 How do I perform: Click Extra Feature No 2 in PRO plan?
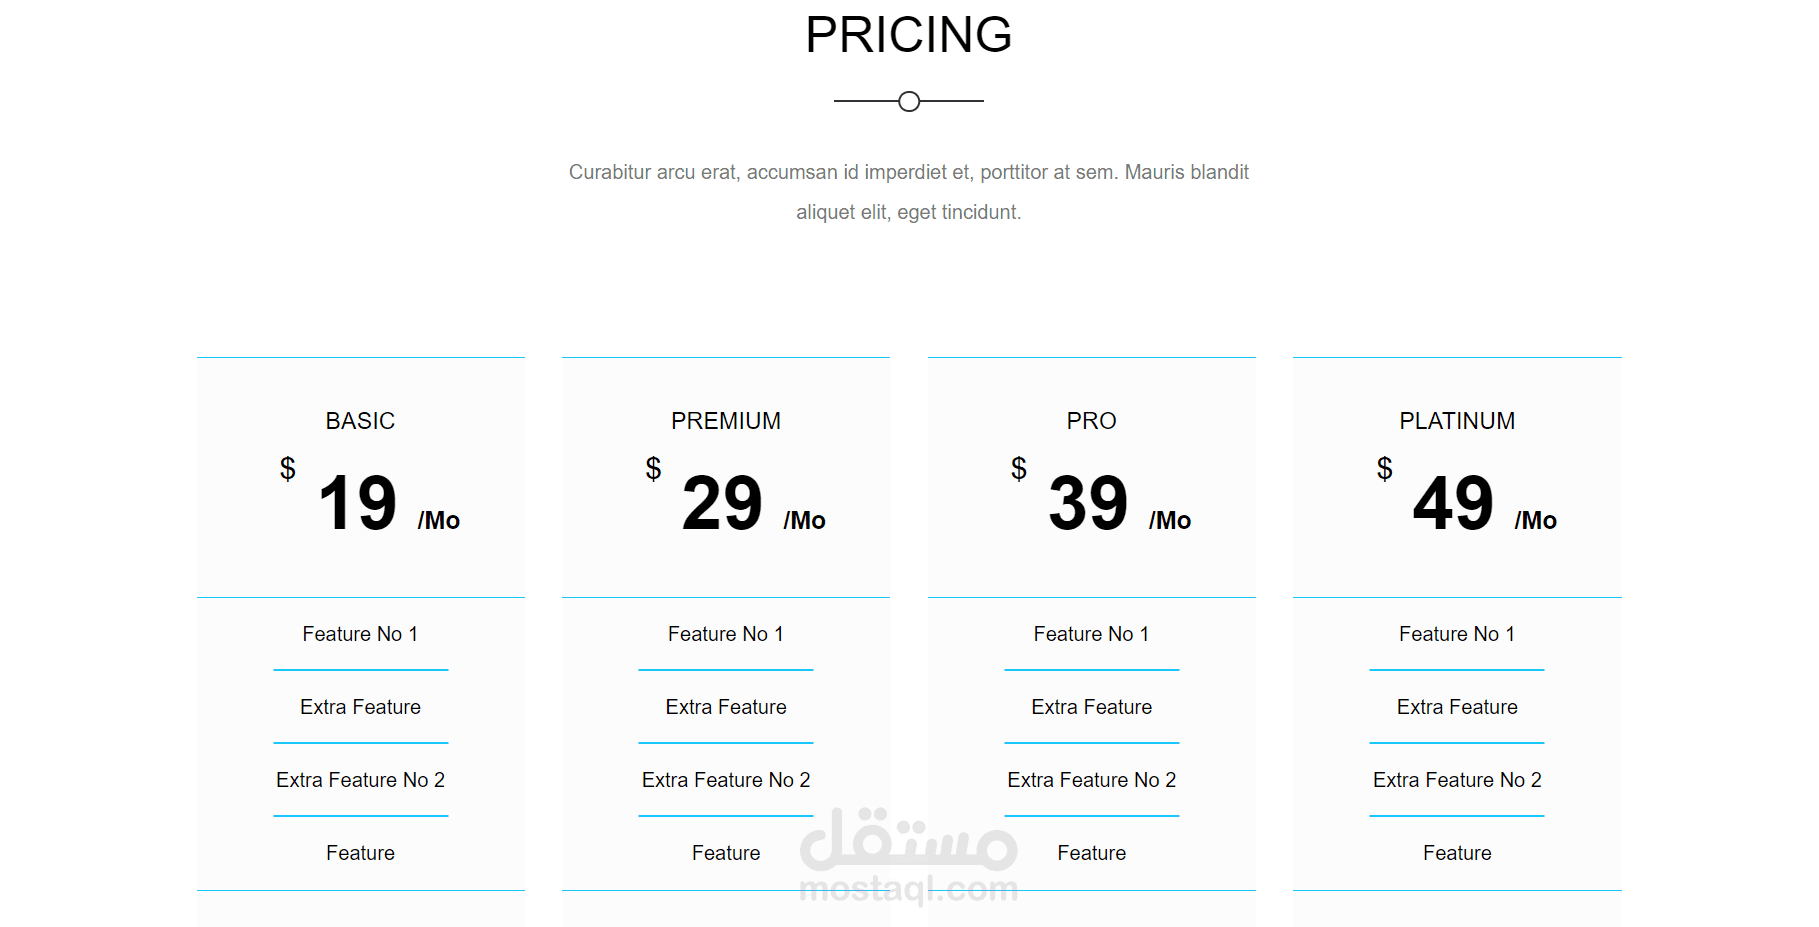(1091, 780)
